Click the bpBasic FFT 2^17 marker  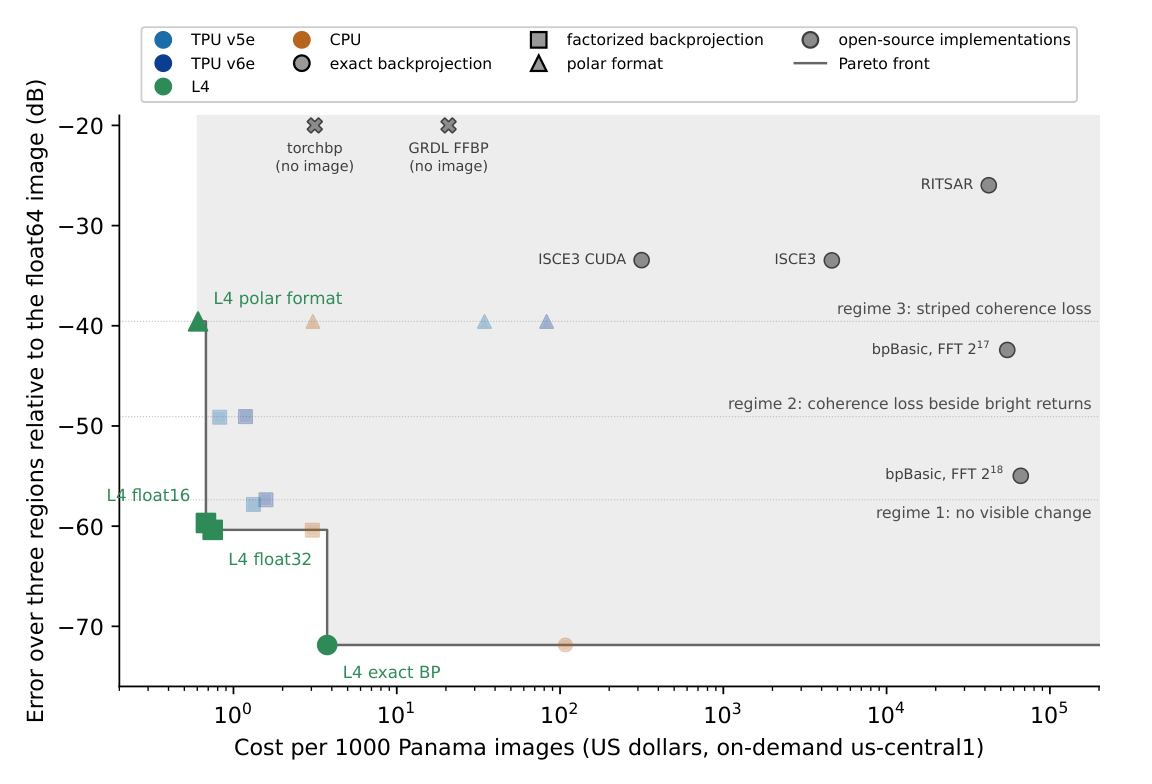pos(1007,350)
